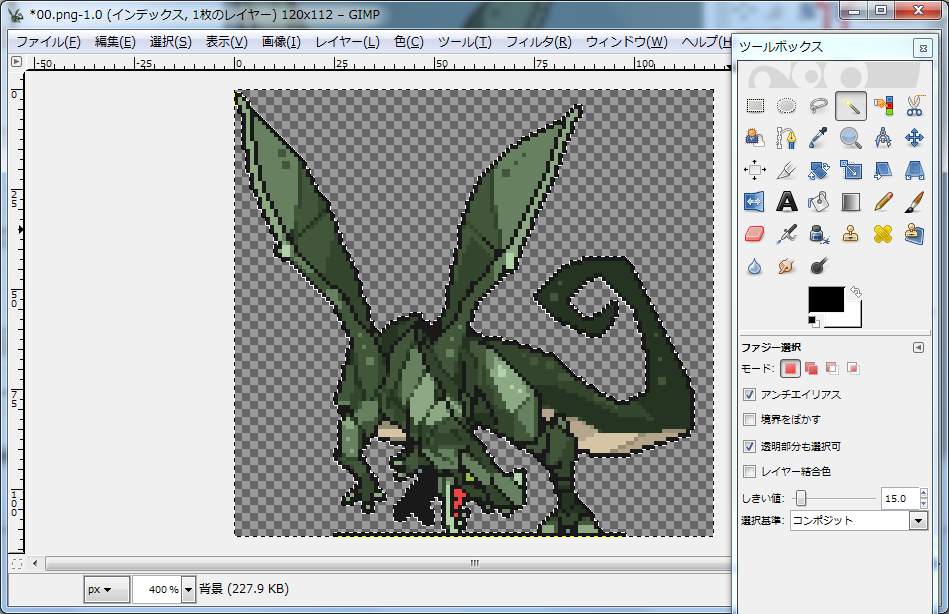Screen dimensions: 949x614
Task: Open the フィルタ(R) menu
Action: tap(538, 42)
